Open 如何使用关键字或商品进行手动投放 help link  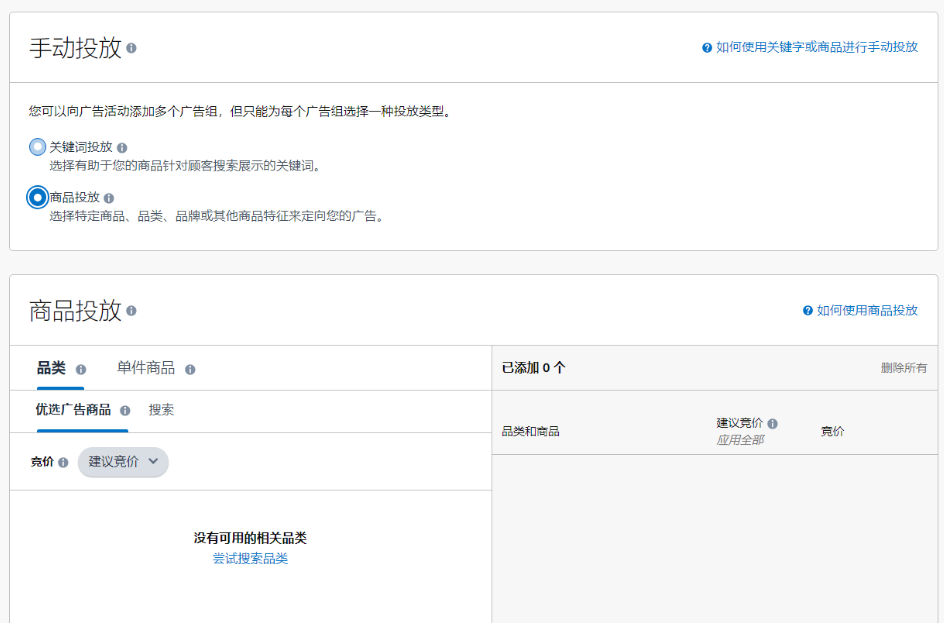coord(816,47)
